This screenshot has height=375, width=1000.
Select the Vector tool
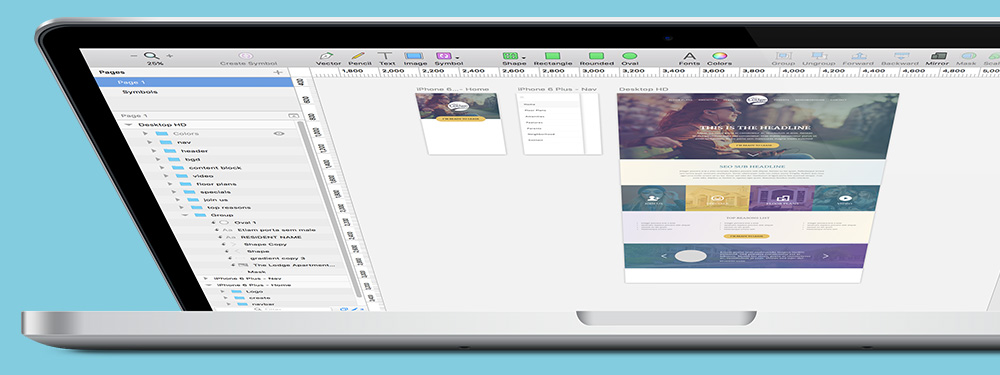pyautogui.click(x=328, y=59)
